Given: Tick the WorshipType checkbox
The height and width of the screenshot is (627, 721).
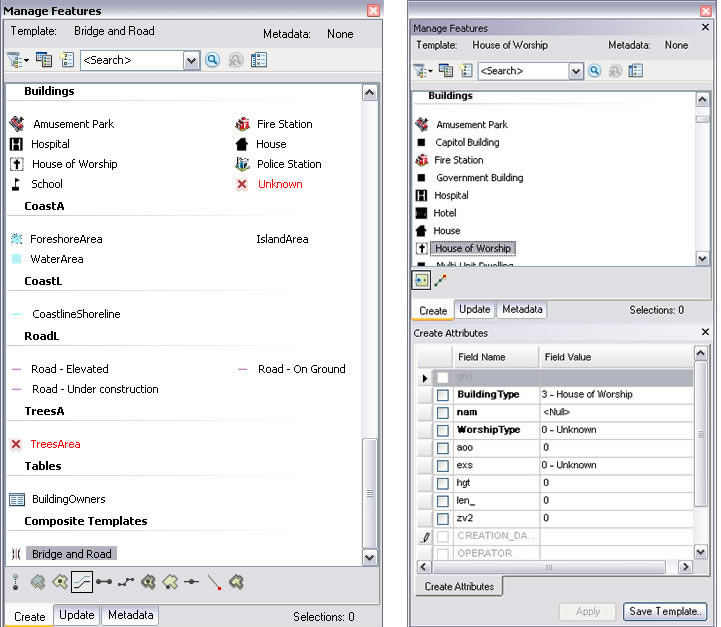Looking at the screenshot, I should [443, 430].
